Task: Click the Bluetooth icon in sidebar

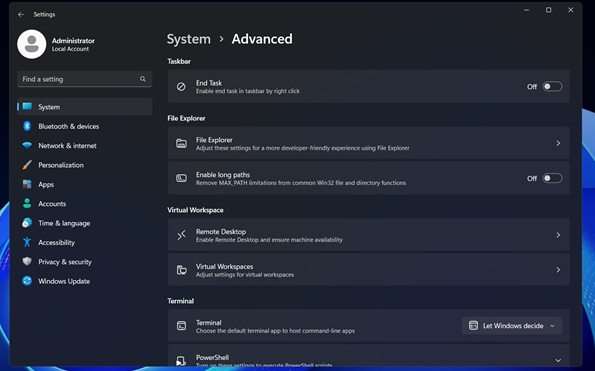Action: tap(27, 126)
